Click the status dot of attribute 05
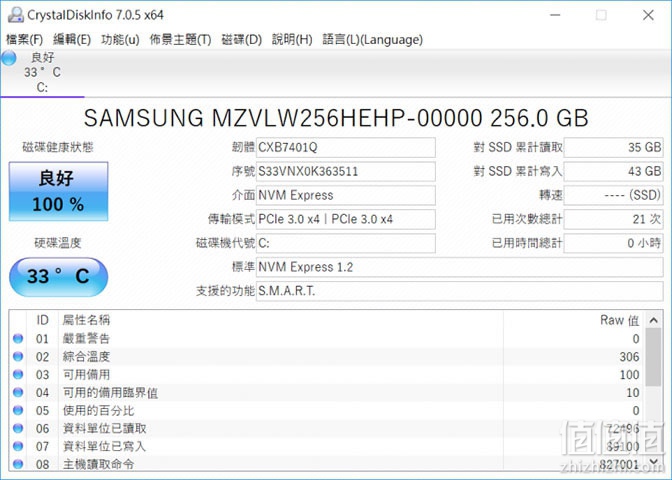 [x=18, y=411]
